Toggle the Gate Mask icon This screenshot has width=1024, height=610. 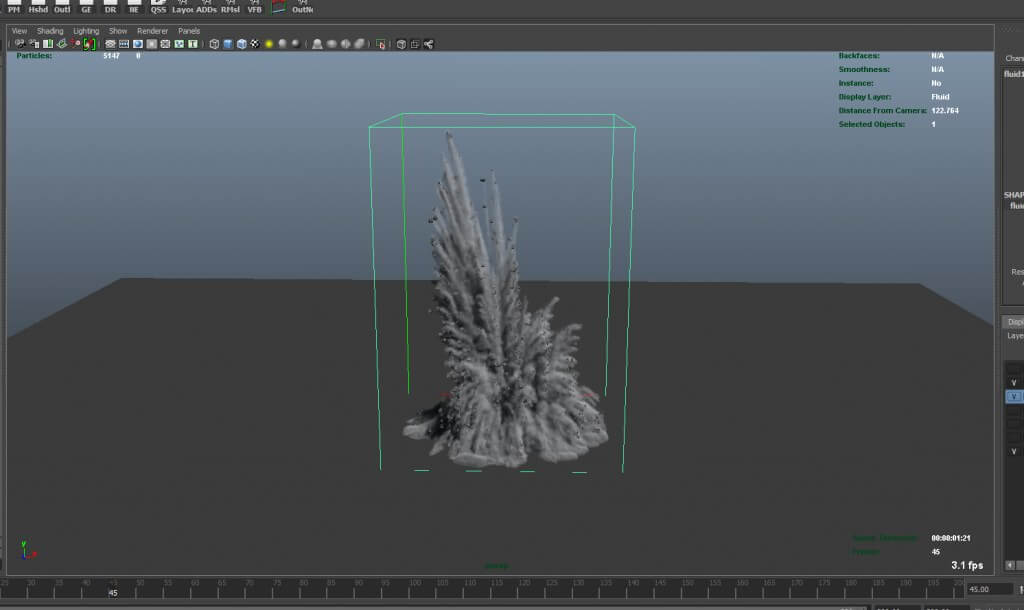[152, 44]
